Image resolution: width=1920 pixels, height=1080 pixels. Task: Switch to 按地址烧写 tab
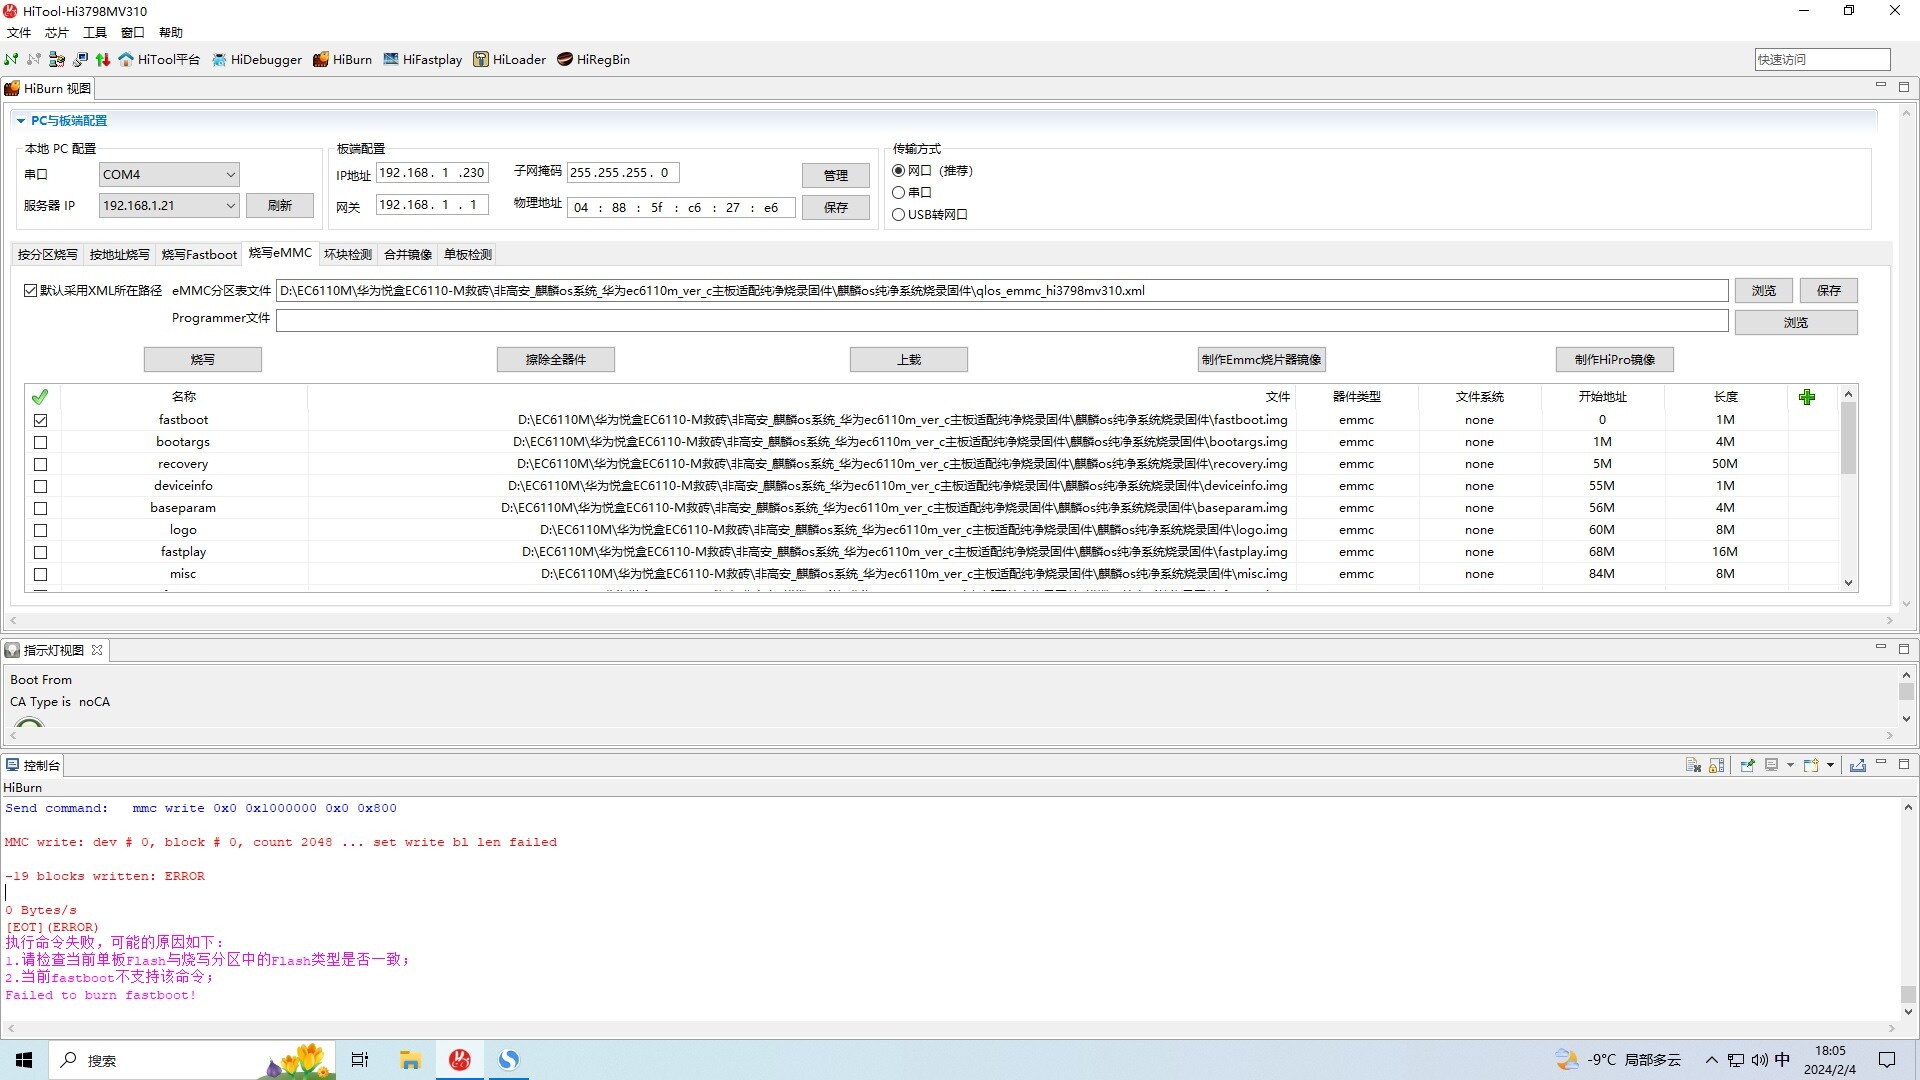(x=119, y=254)
